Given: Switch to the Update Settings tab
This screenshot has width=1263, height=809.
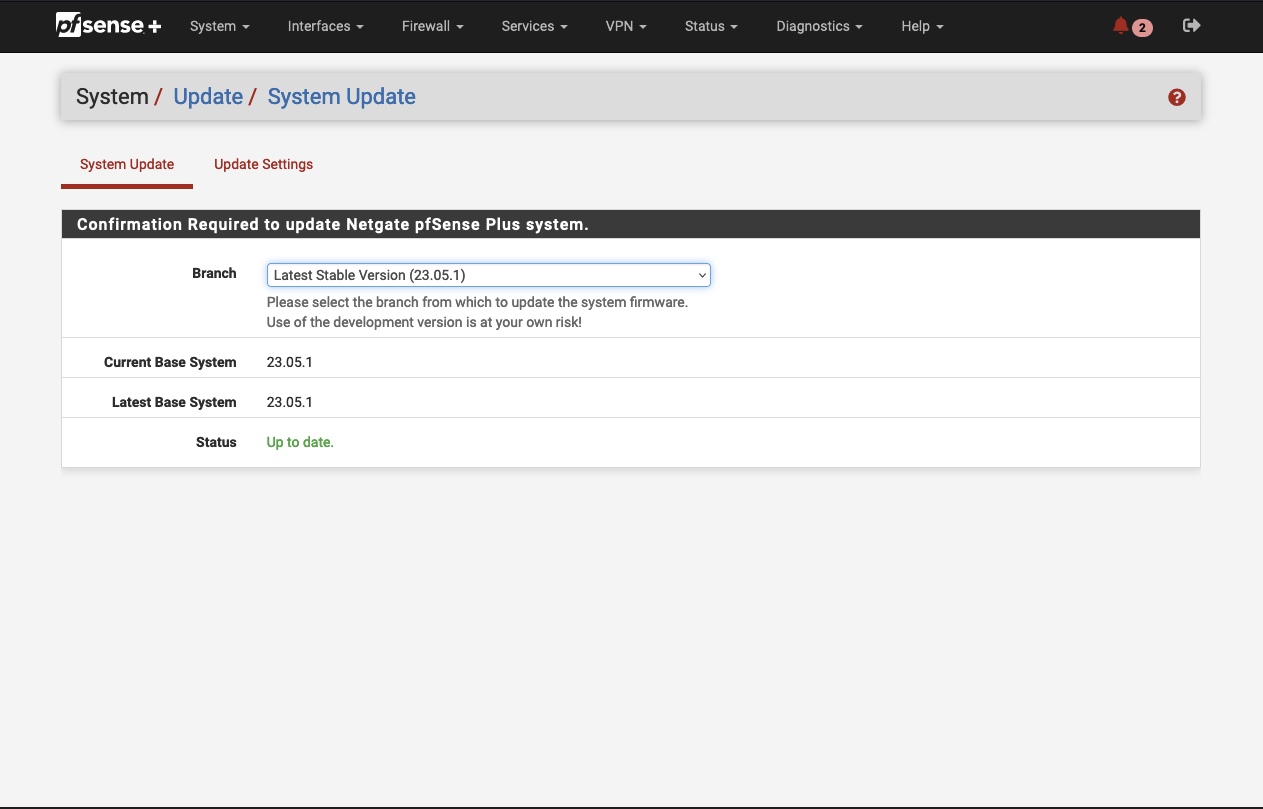Looking at the screenshot, I should [263, 164].
